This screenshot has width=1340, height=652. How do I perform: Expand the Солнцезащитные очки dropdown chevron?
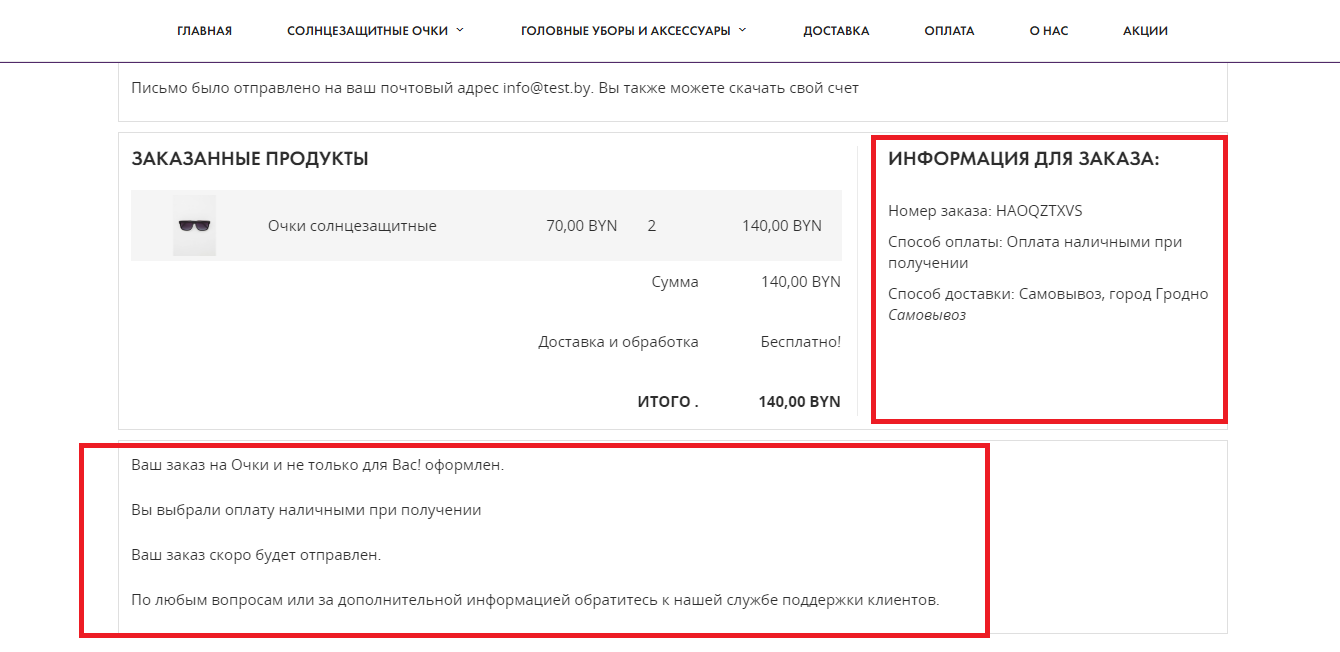460,30
